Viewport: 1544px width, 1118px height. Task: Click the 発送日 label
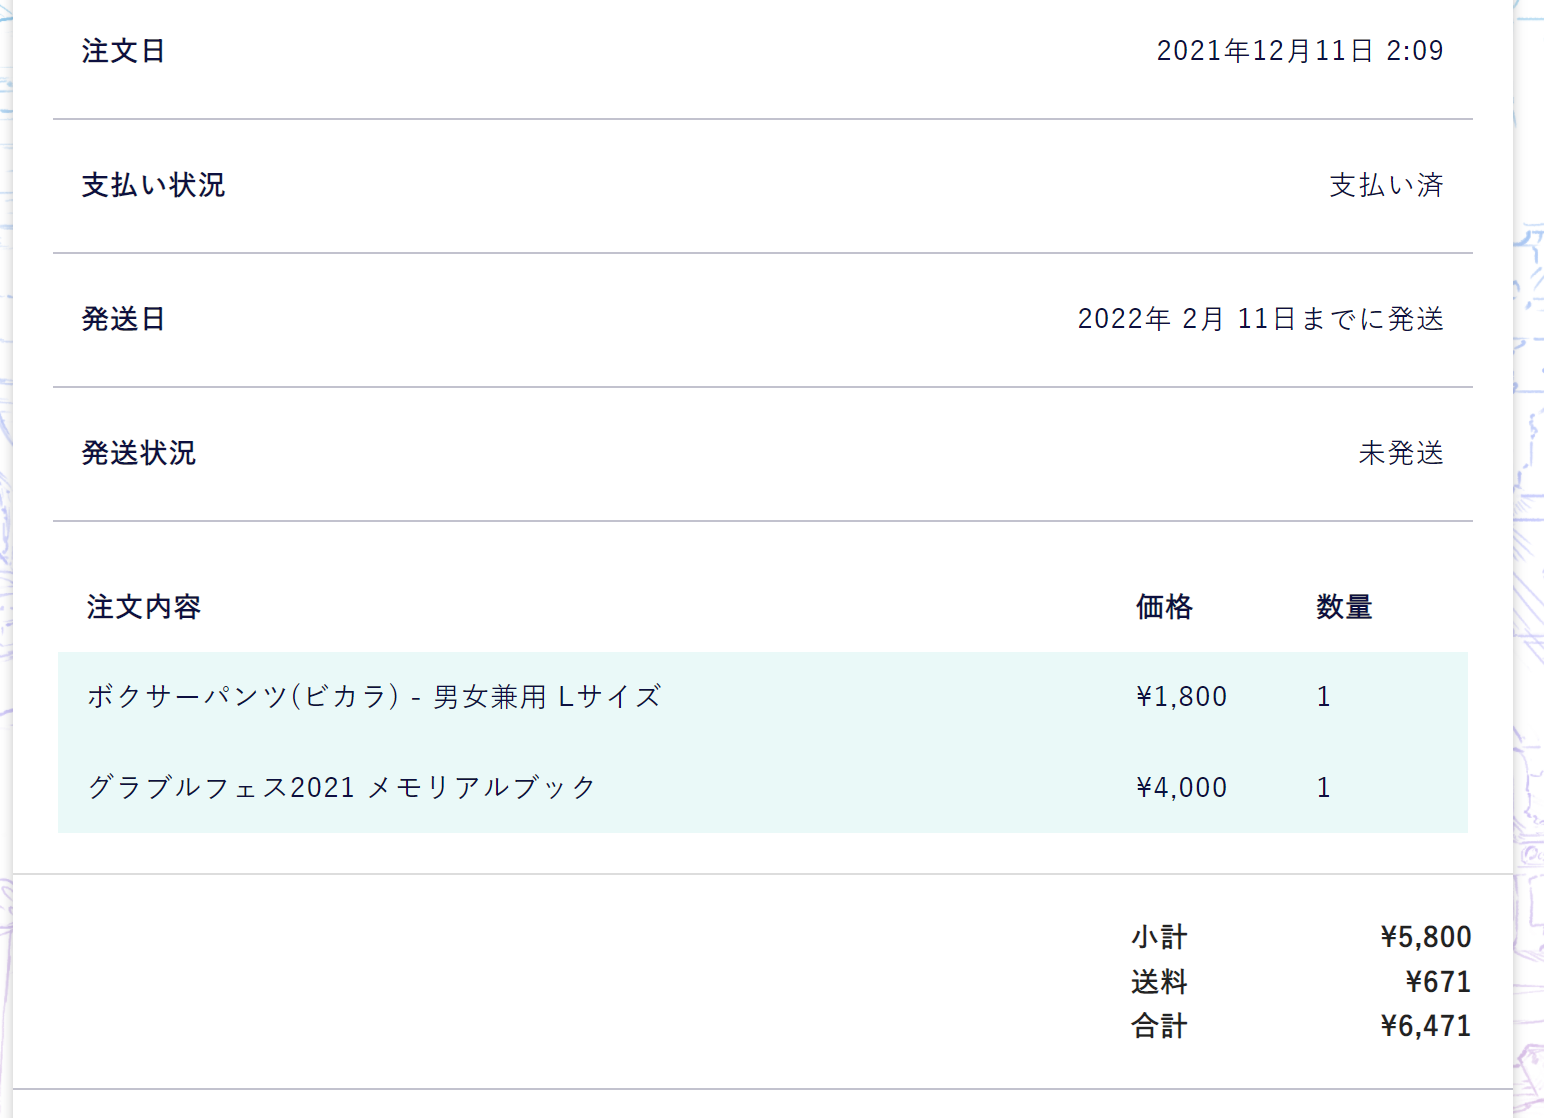click(123, 319)
